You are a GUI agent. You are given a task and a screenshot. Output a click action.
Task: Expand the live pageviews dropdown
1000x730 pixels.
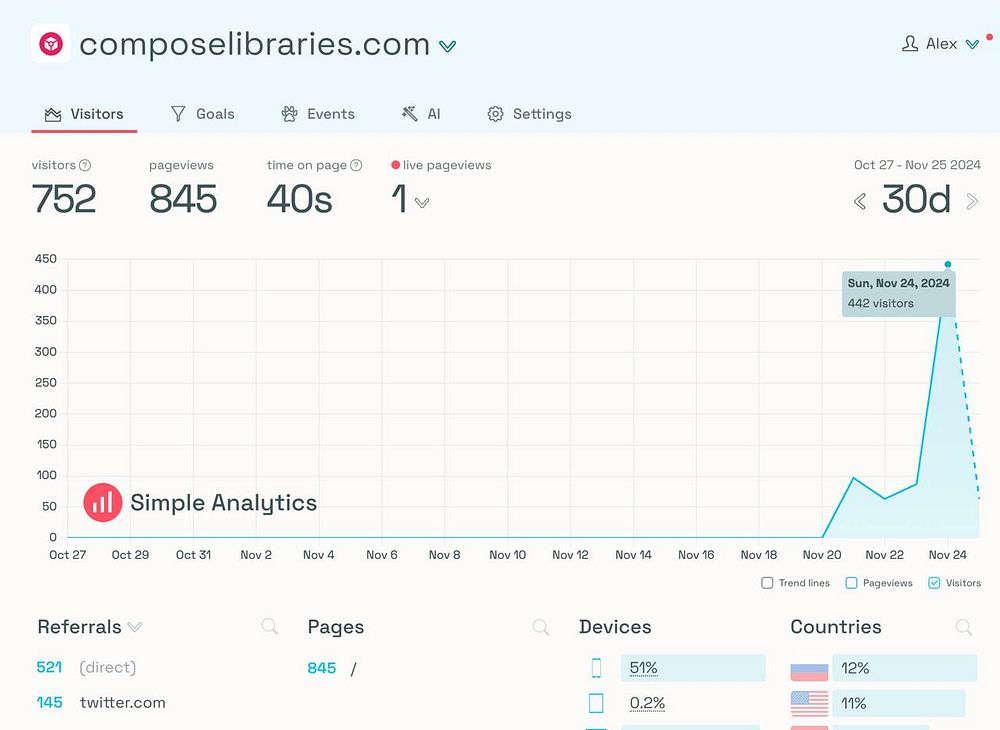422,202
